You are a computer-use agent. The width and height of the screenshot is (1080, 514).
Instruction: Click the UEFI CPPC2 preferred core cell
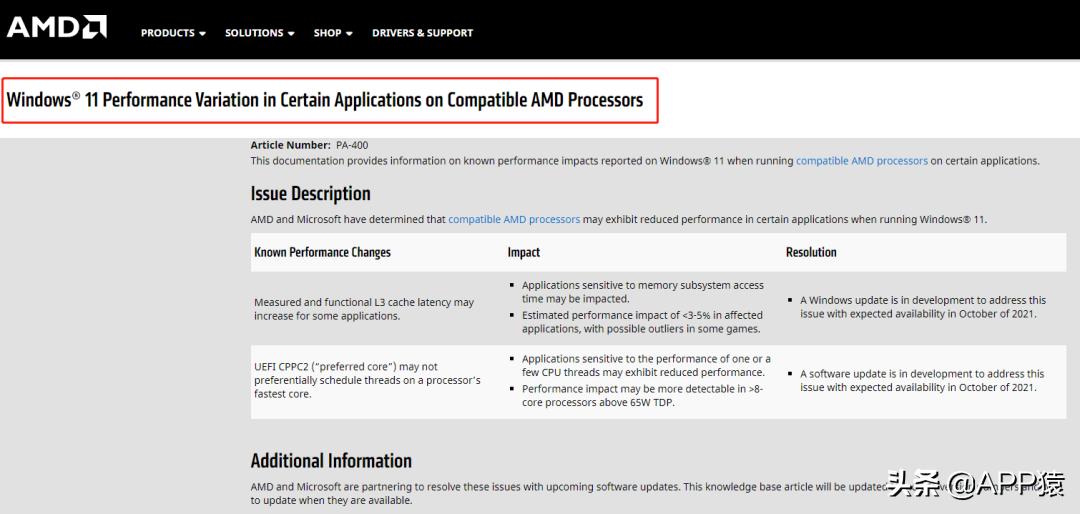point(367,380)
